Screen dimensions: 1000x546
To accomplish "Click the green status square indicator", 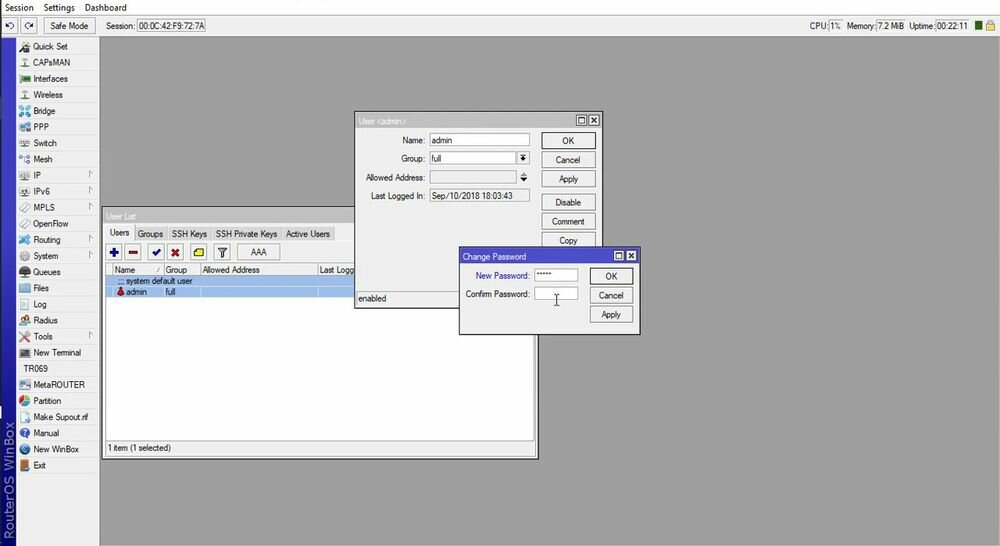I will (978, 26).
